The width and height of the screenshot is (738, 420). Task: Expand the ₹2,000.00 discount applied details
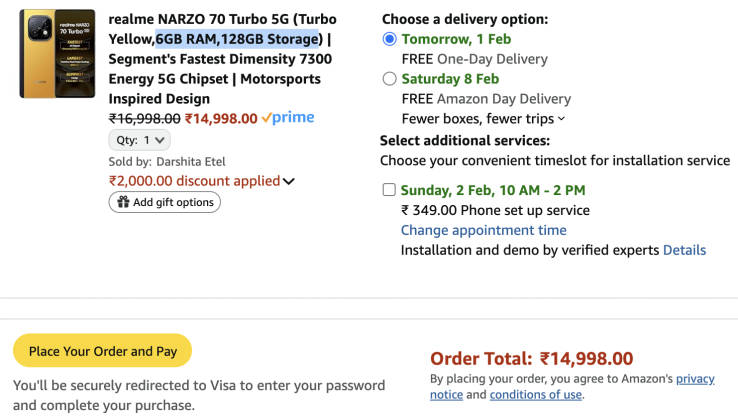(x=289, y=181)
